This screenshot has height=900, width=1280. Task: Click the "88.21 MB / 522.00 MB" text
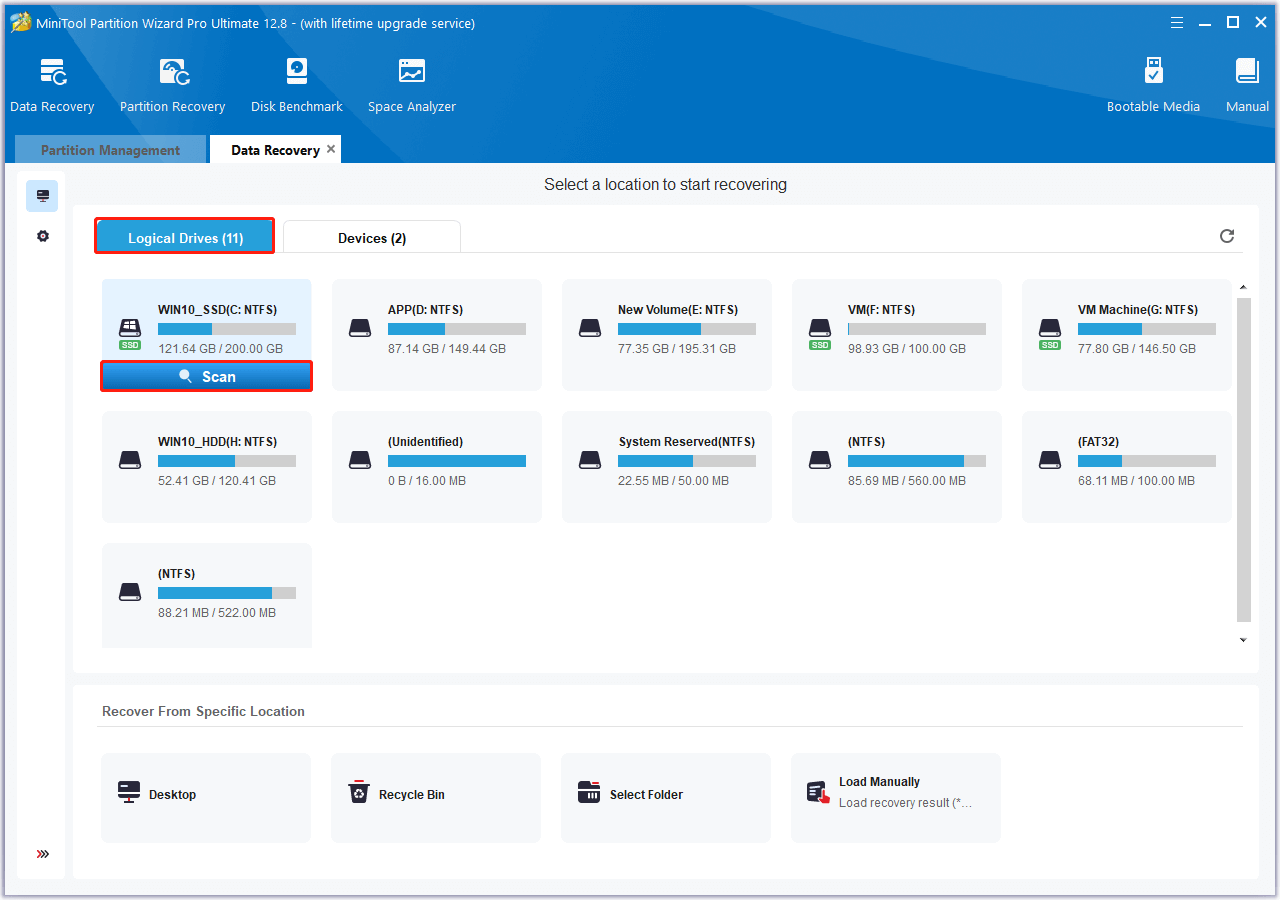click(x=217, y=613)
